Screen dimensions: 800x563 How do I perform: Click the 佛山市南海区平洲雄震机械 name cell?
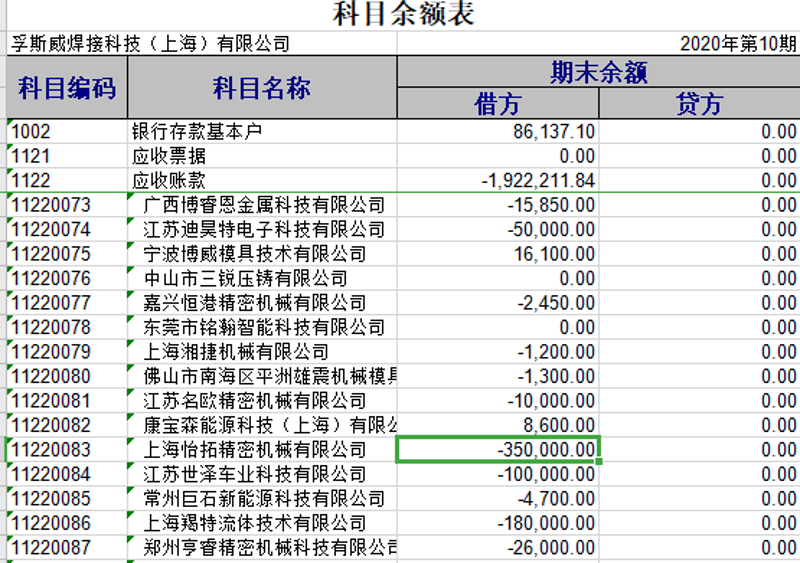pyautogui.click(x=262, y=377)
